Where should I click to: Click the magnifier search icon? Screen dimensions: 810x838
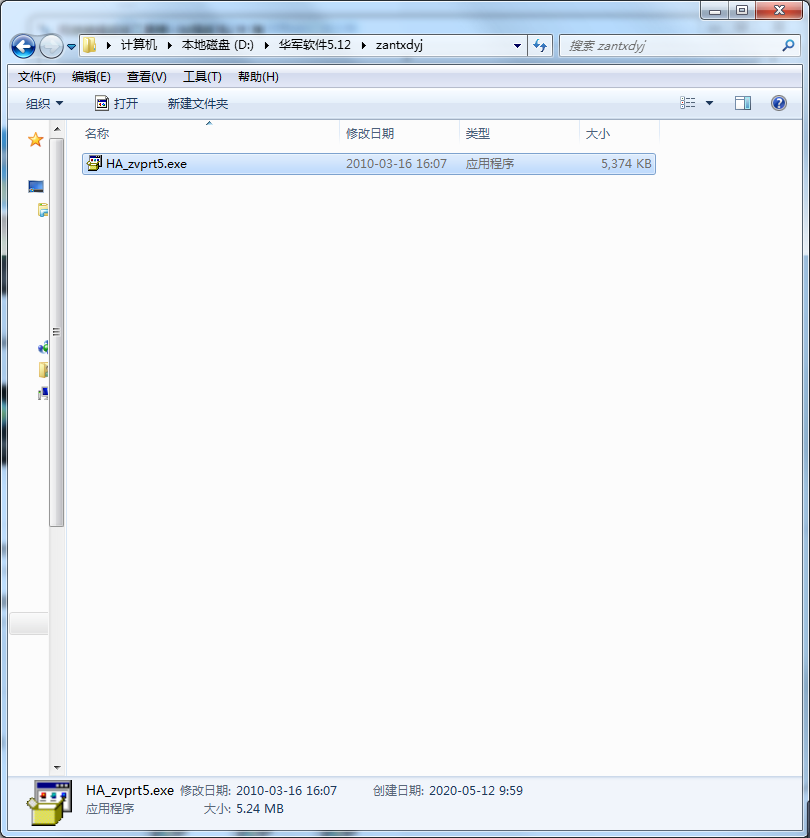(788, 46)
